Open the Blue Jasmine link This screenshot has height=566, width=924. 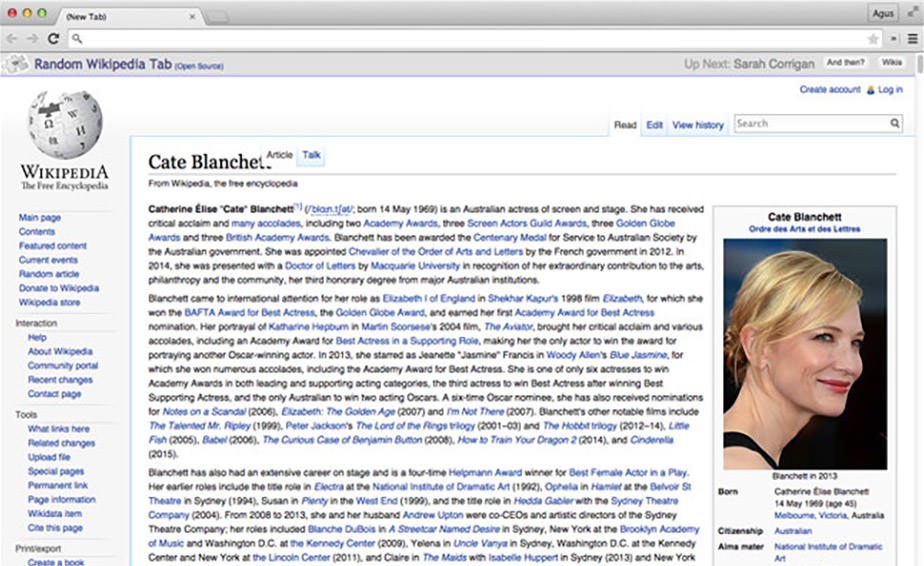638,355
